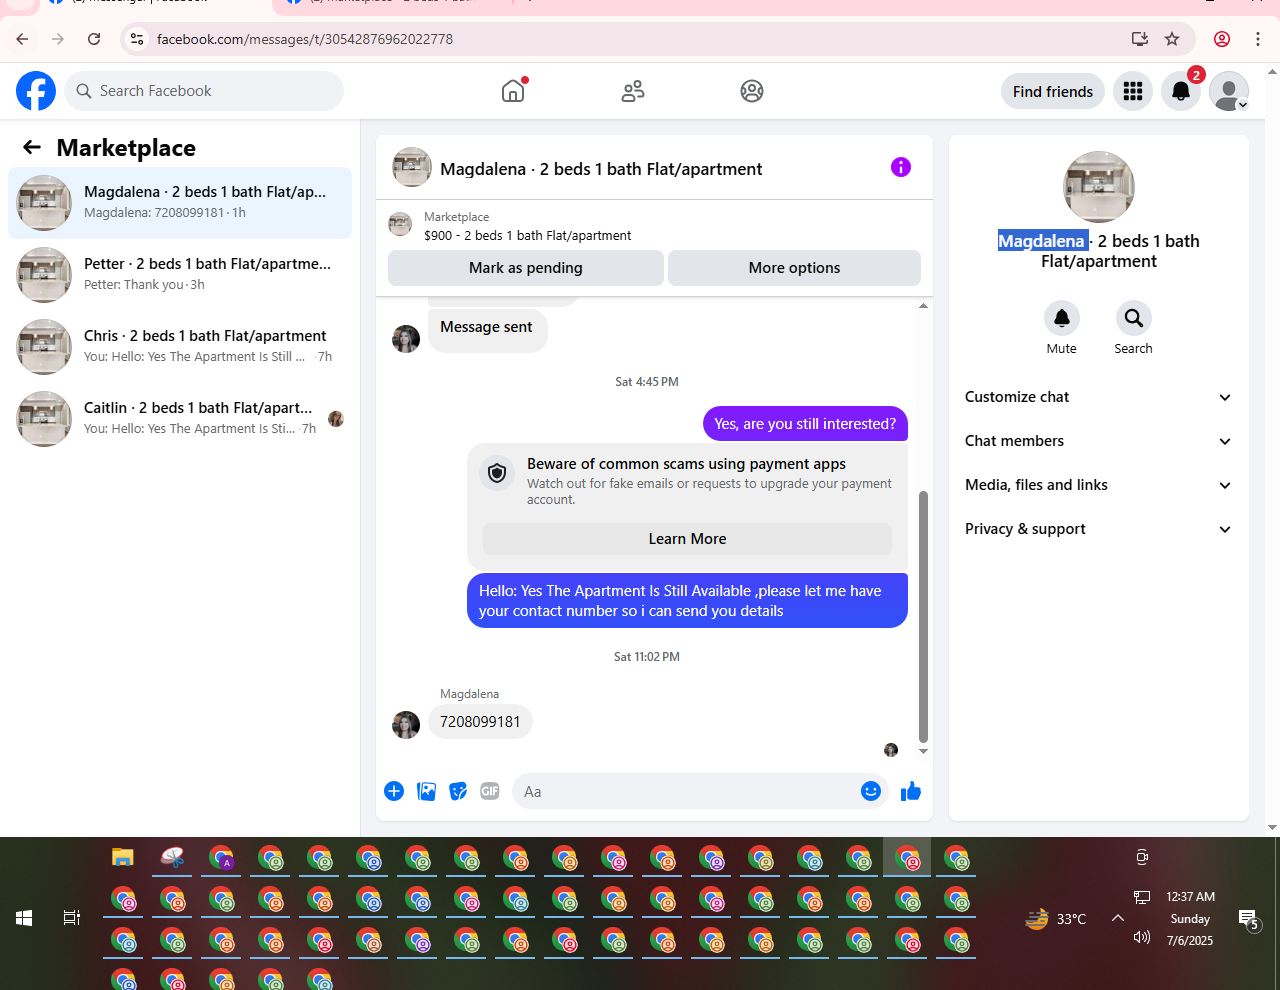Open the Home feed icon
This screenshot has width=1280, height=990.
tap(513, 91)
